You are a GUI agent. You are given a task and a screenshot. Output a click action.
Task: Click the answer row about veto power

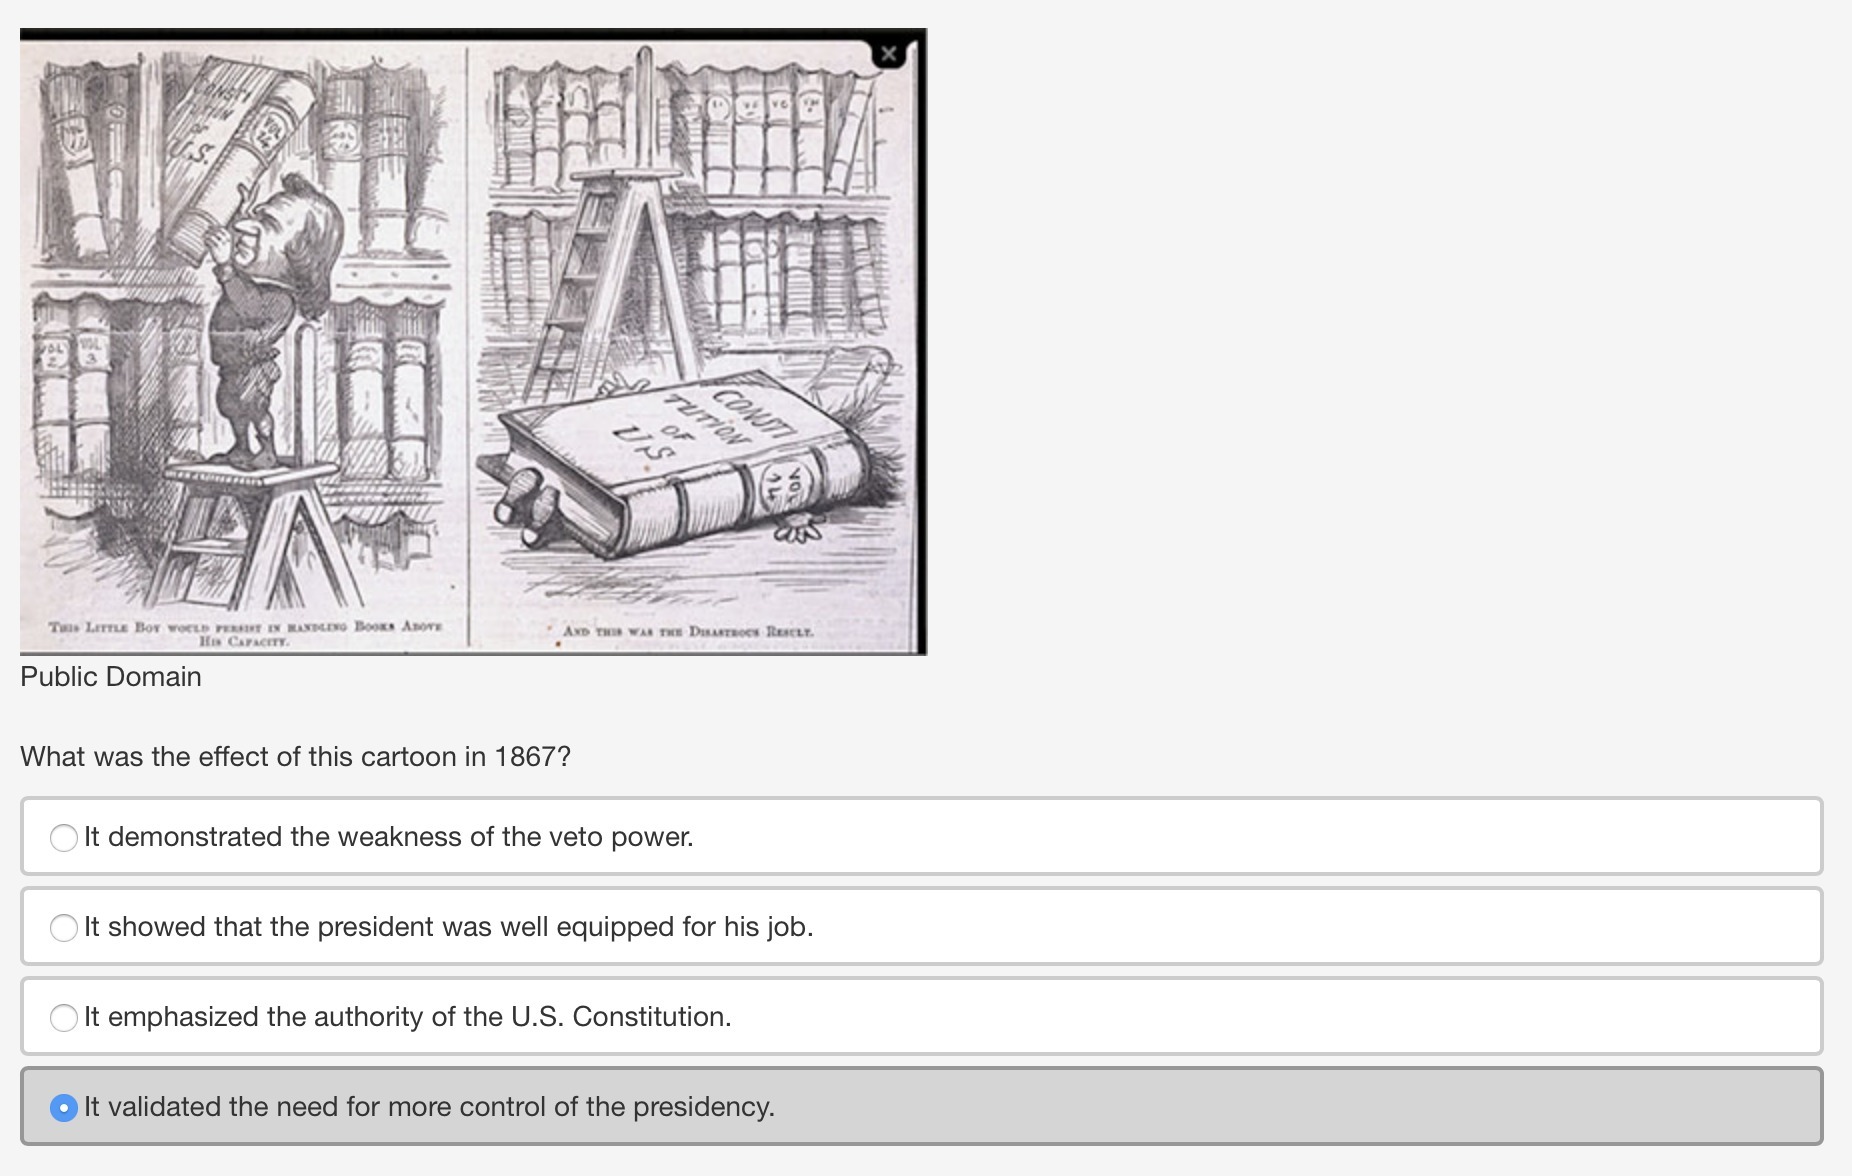coord(921,836)
